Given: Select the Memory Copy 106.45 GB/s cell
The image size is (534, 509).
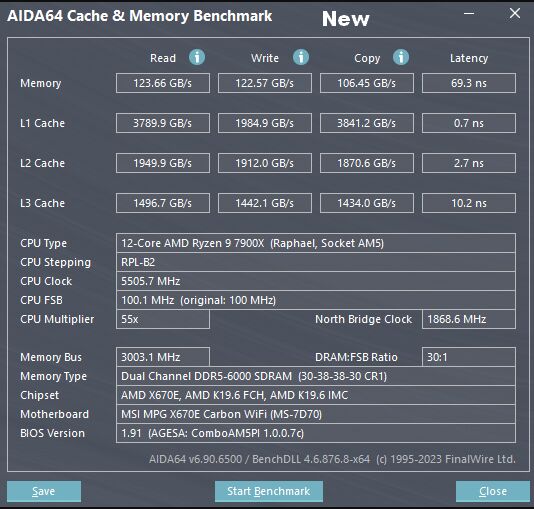Looking at the screenshot, I should [367, 83].
